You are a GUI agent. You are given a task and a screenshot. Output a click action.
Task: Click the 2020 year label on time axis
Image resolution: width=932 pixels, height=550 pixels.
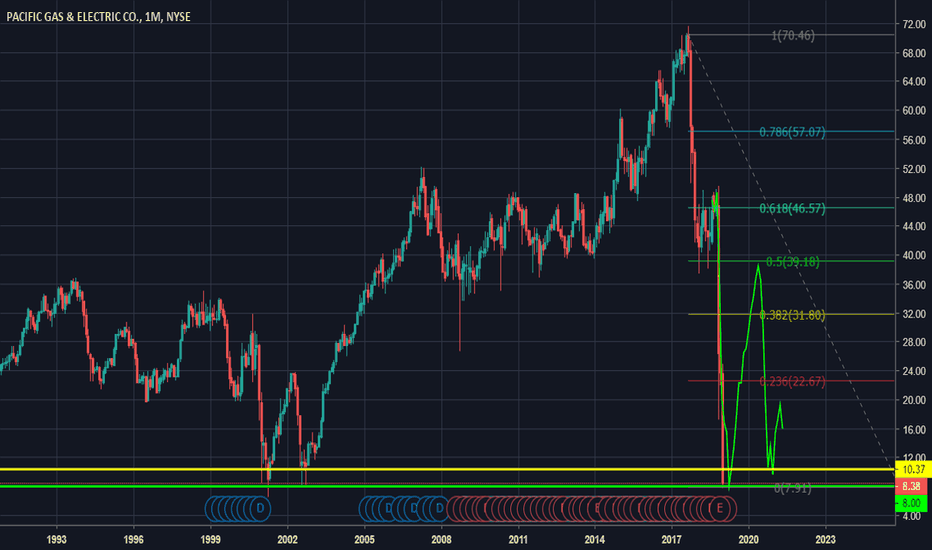coord(748,540)
